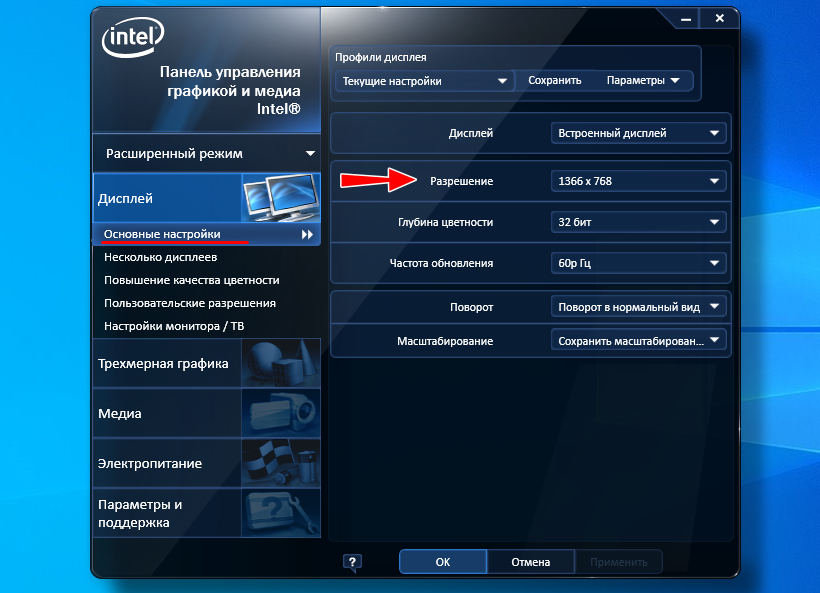Open Несколько дисплеев settings
820x593 pixels.
(161, 257)
